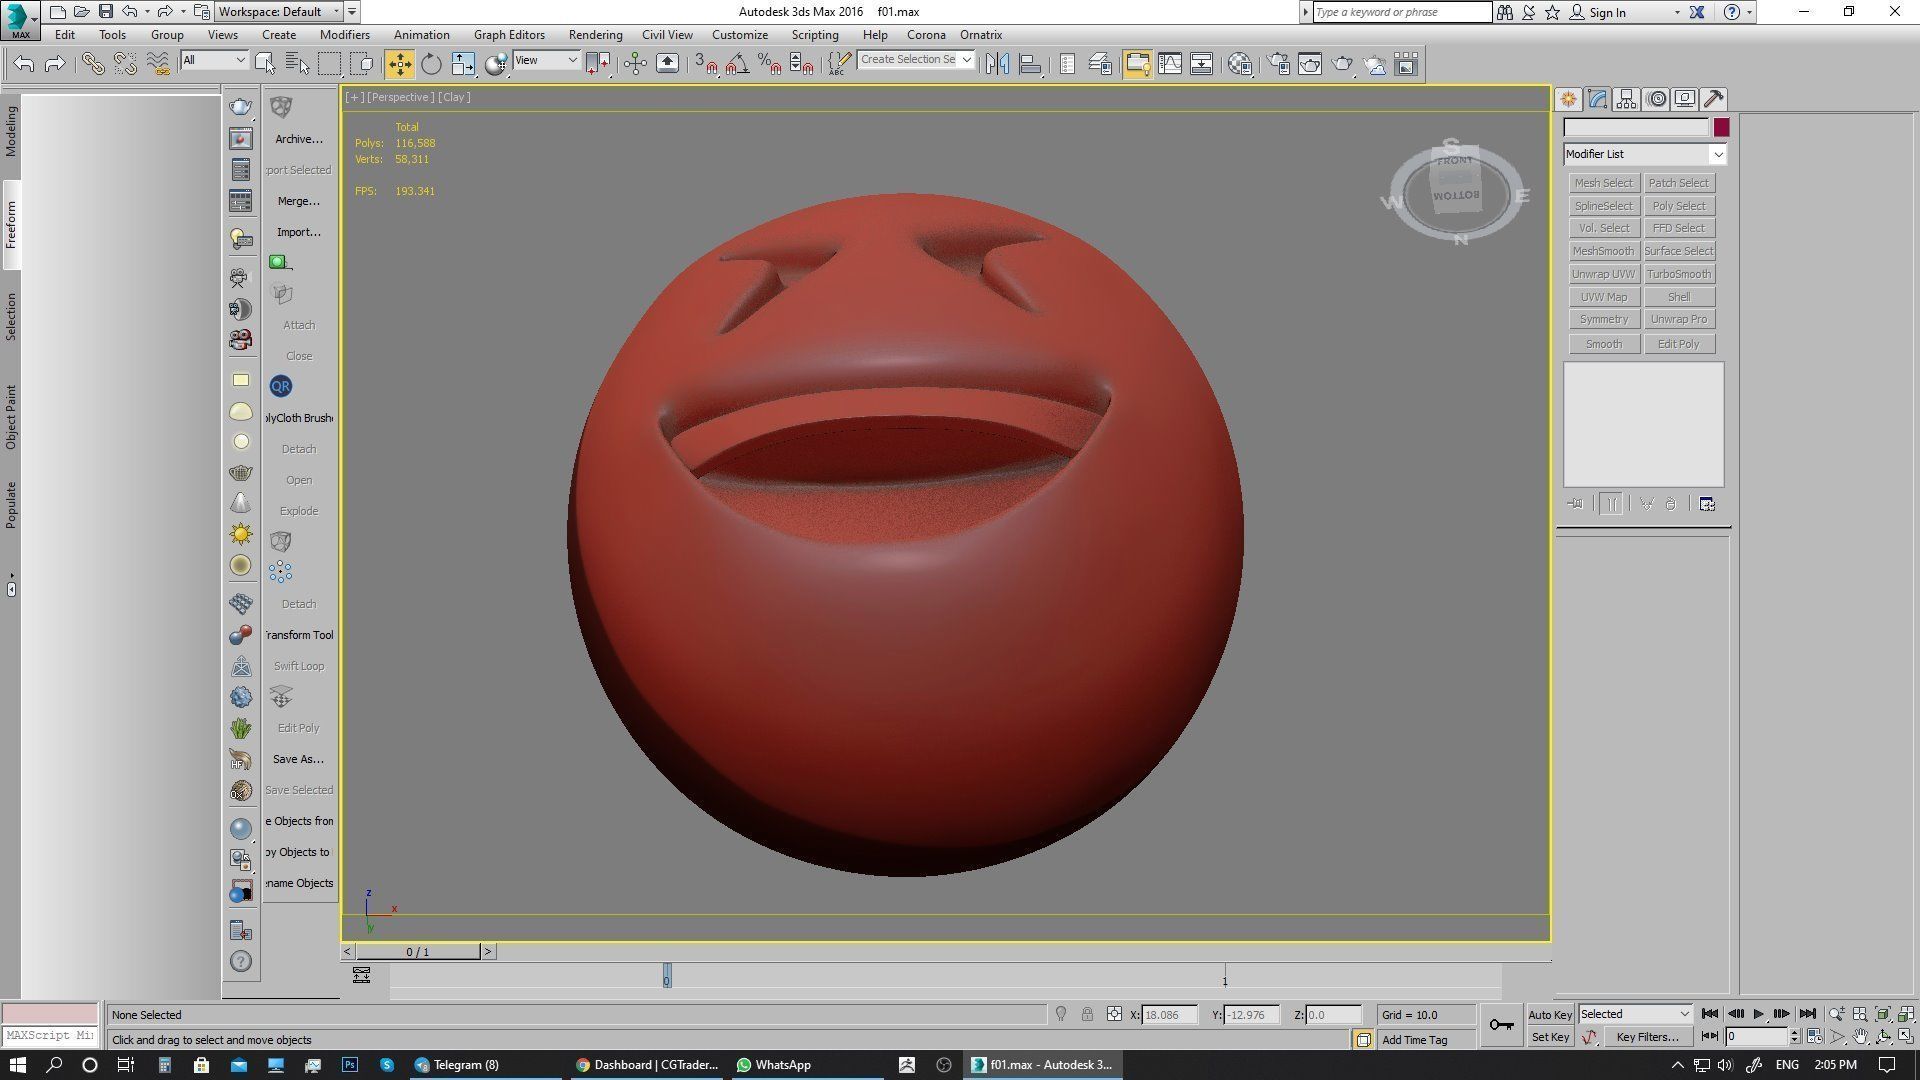Open the Corona menu
This screenshot has height=1080, width=1920.
coord(926,34)
